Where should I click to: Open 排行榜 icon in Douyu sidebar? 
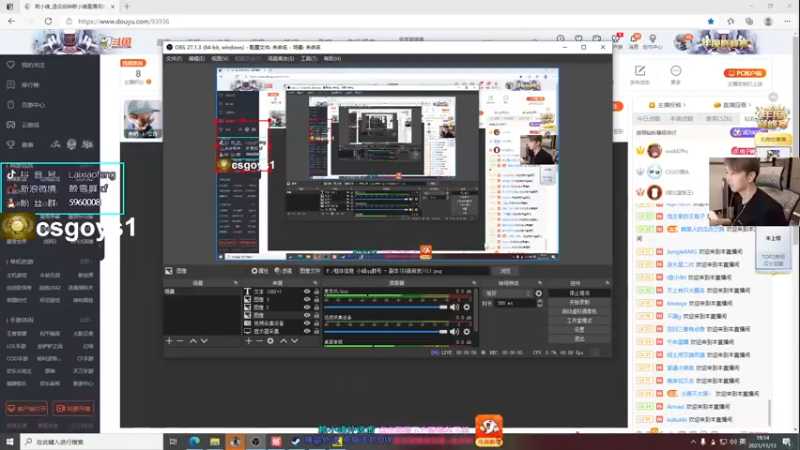tap(11, 85)
